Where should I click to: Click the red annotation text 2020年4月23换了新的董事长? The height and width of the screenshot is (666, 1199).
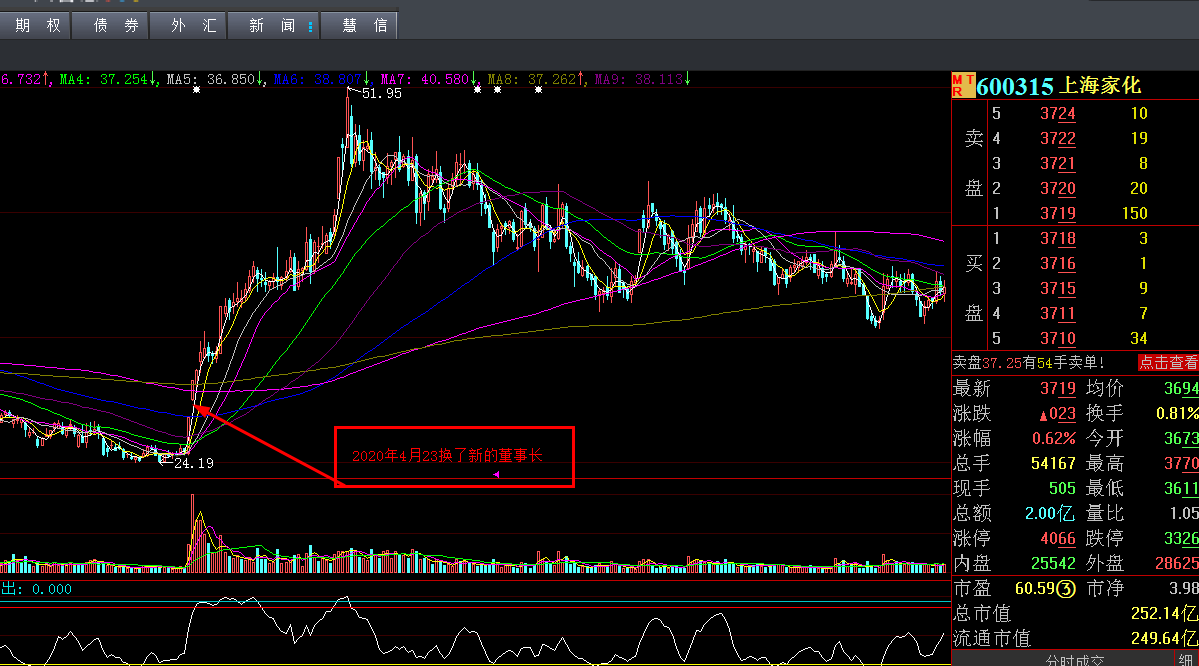(x=447, y=456)
